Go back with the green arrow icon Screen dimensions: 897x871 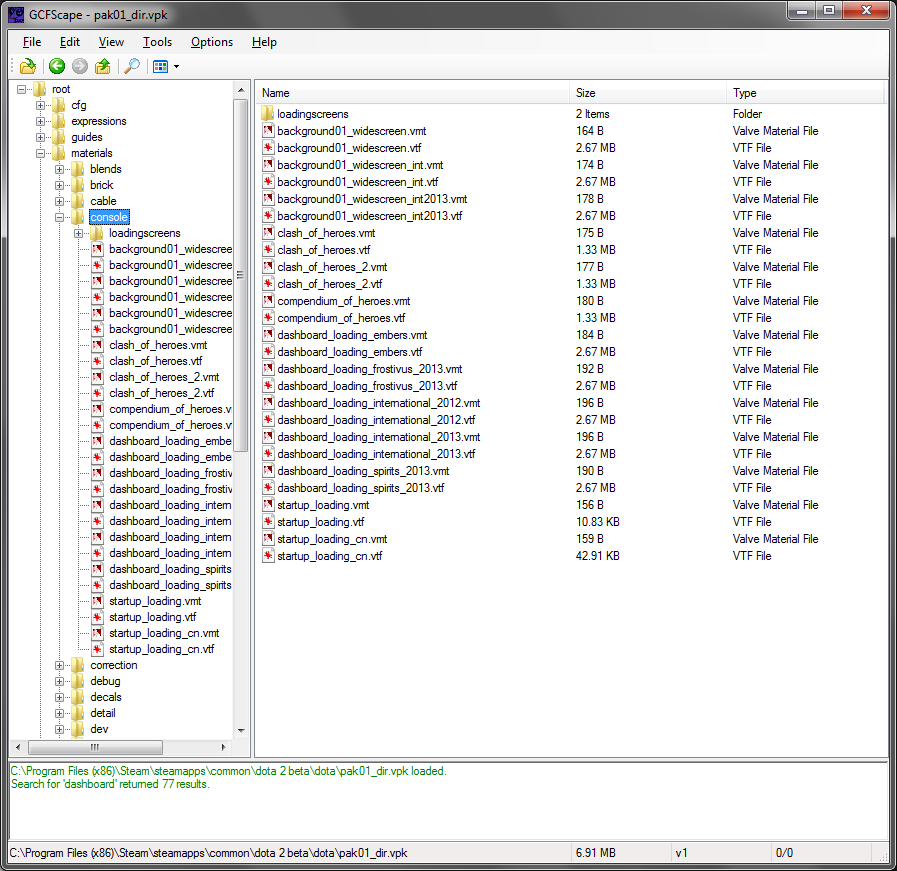(57, 66)
